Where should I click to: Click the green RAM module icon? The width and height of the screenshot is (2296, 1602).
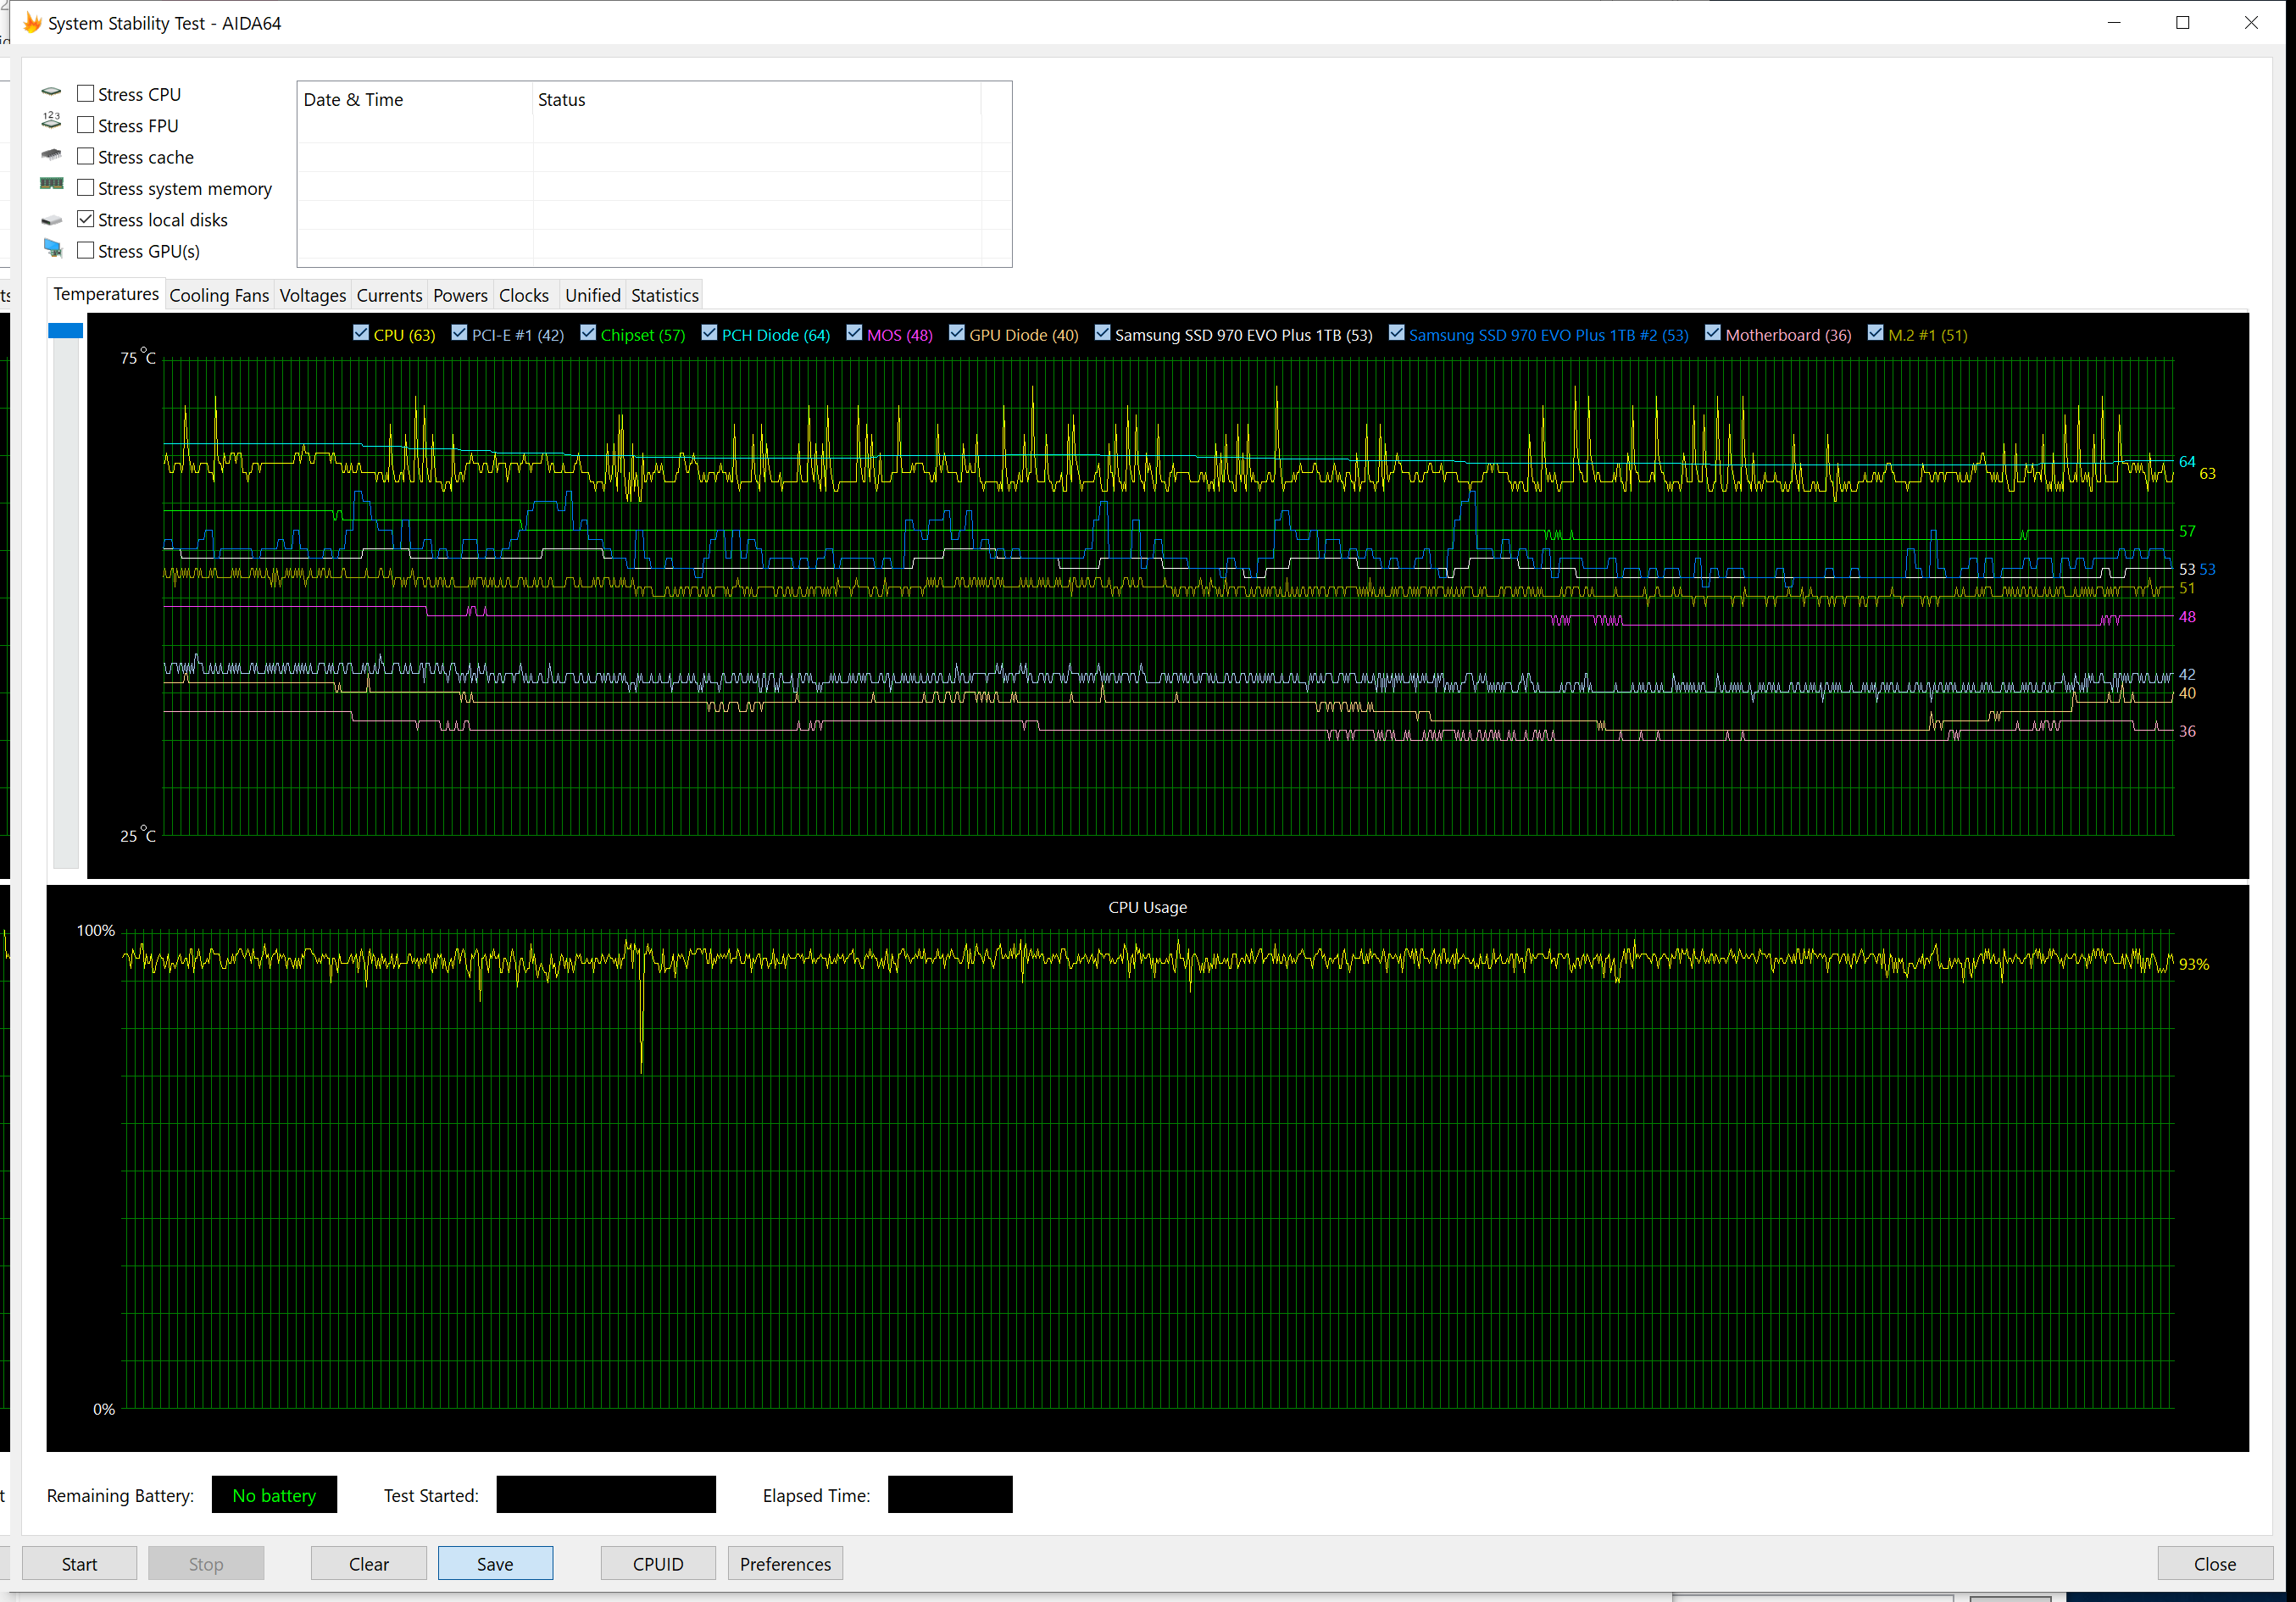51,185
